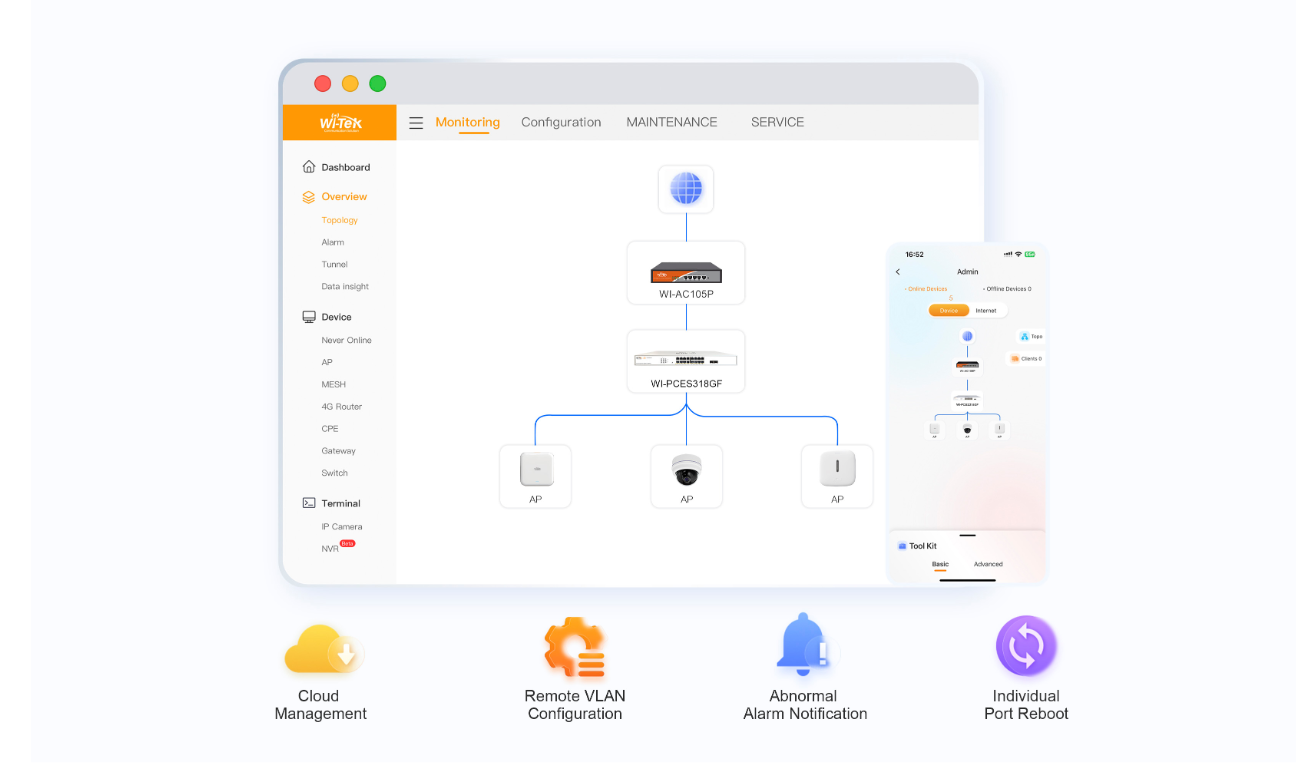Select the square white AP node in the topology
Image resolution: width=1296 pixels, height=769 pixels.
[x=536, y=476]
